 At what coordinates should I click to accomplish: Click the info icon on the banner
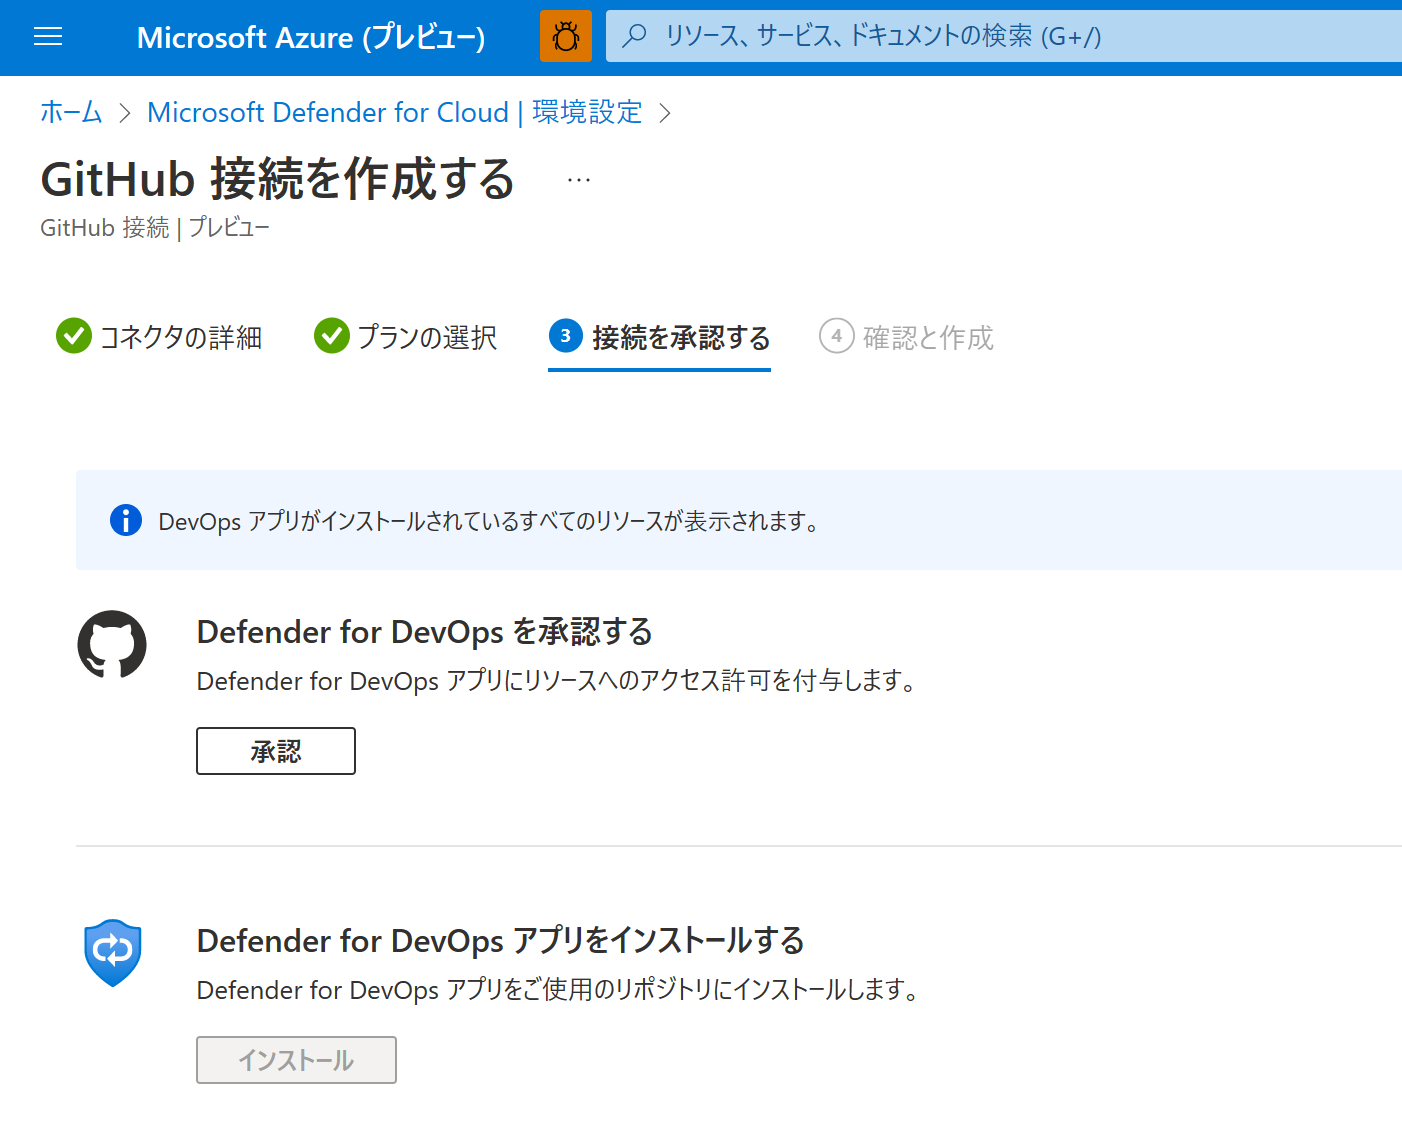pos(125,521)
